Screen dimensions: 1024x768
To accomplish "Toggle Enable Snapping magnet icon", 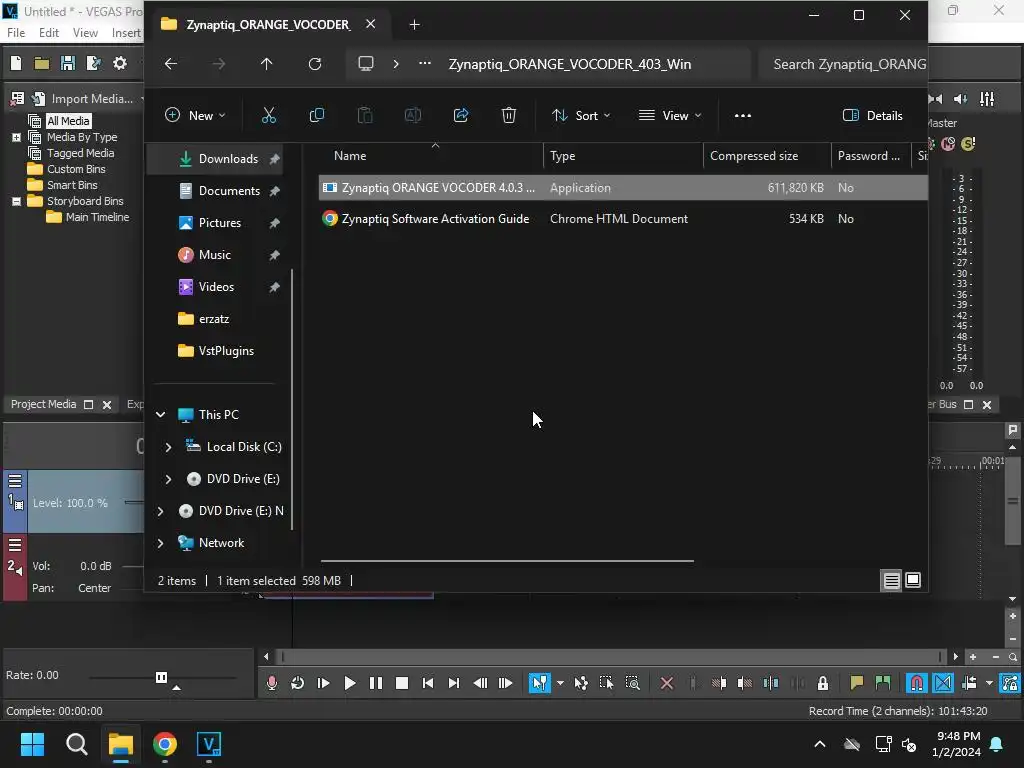I will (x=916, y=683).
